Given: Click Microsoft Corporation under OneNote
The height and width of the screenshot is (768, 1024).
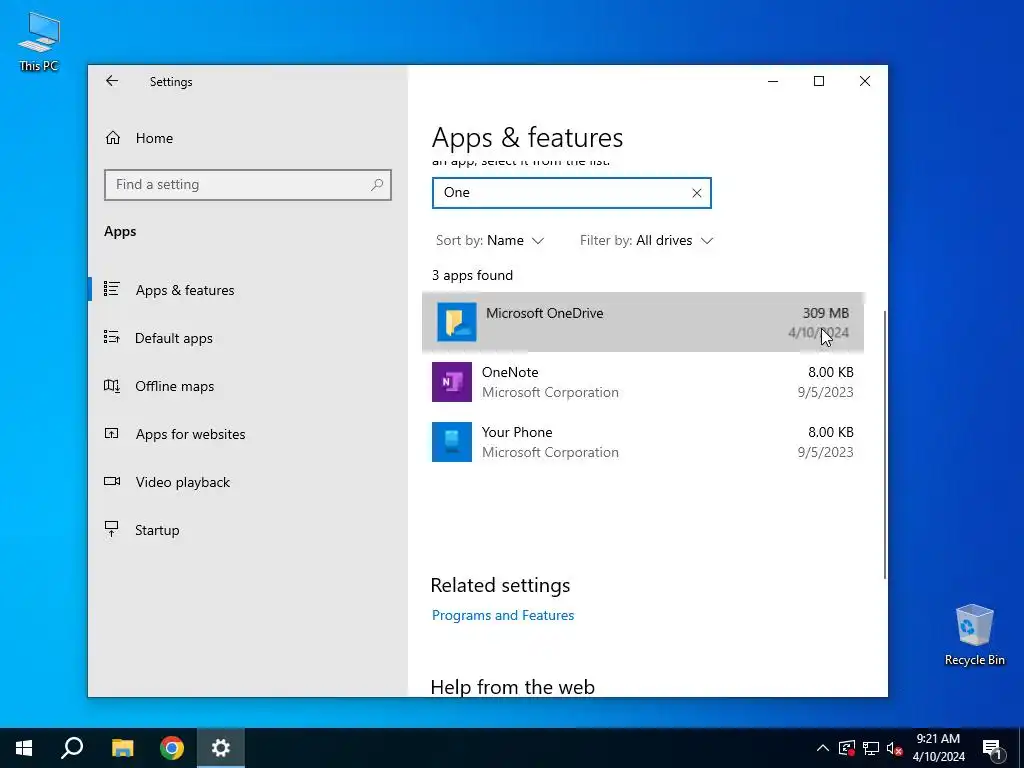Looking at the screenshot, I should [x=550, y=392].
